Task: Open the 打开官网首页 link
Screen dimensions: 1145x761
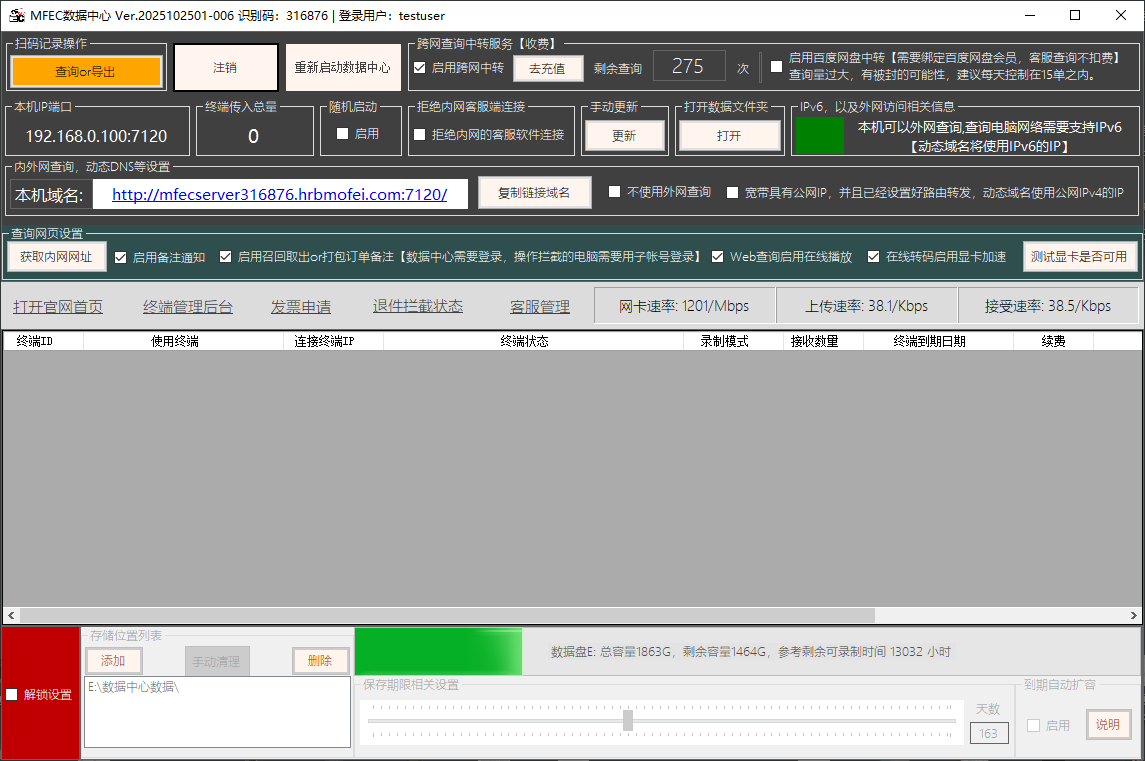Action: [58, 307]
